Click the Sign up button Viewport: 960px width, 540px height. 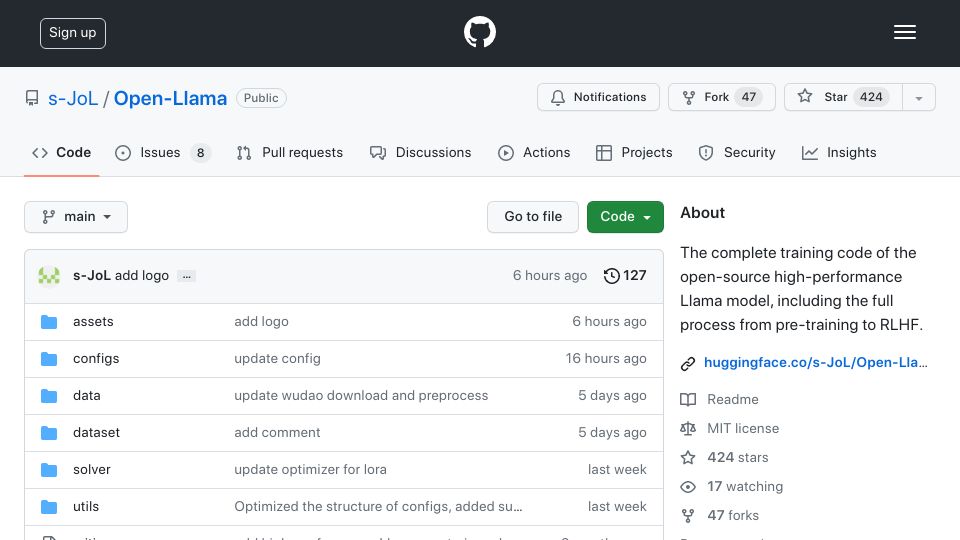(x=73, y=33)
